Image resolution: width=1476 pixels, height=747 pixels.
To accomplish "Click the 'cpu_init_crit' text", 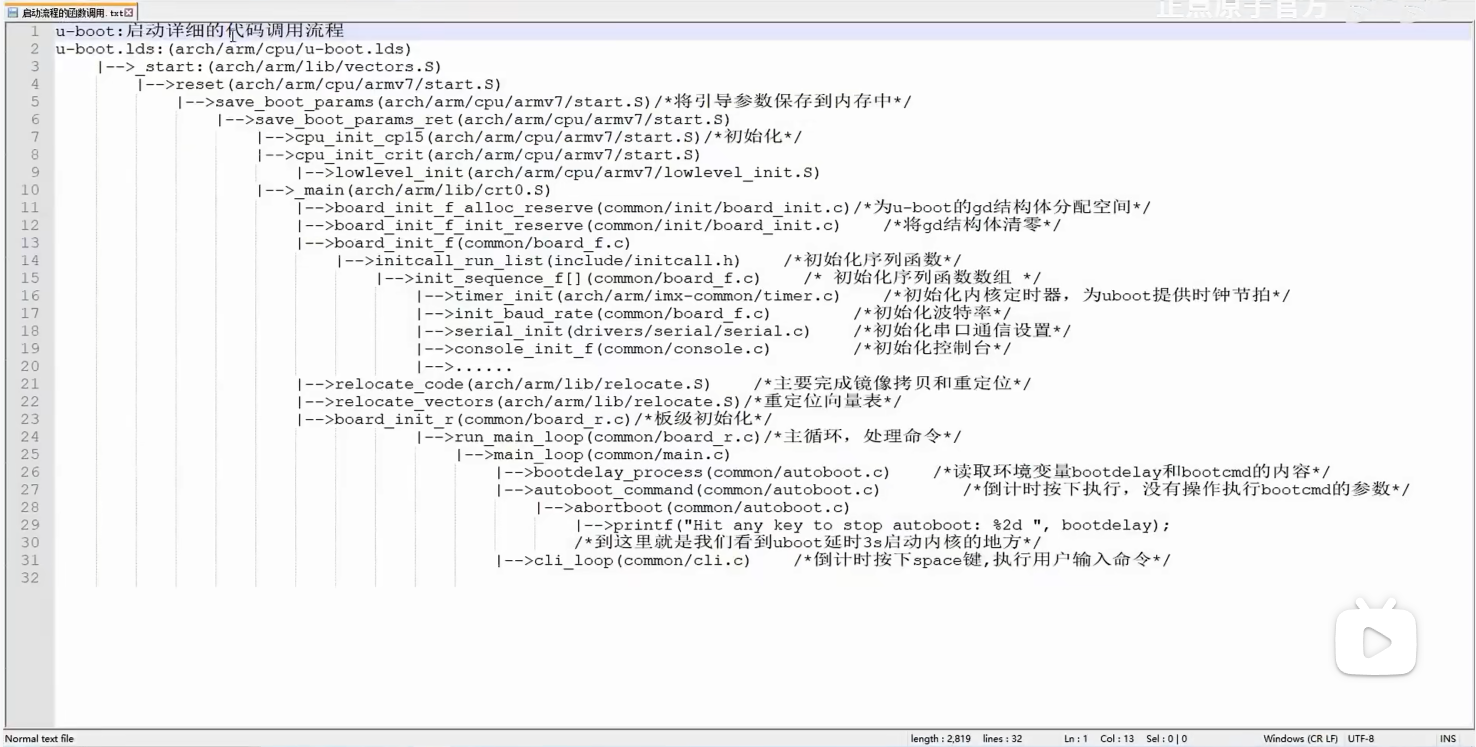I will click(x=359, y=154).
